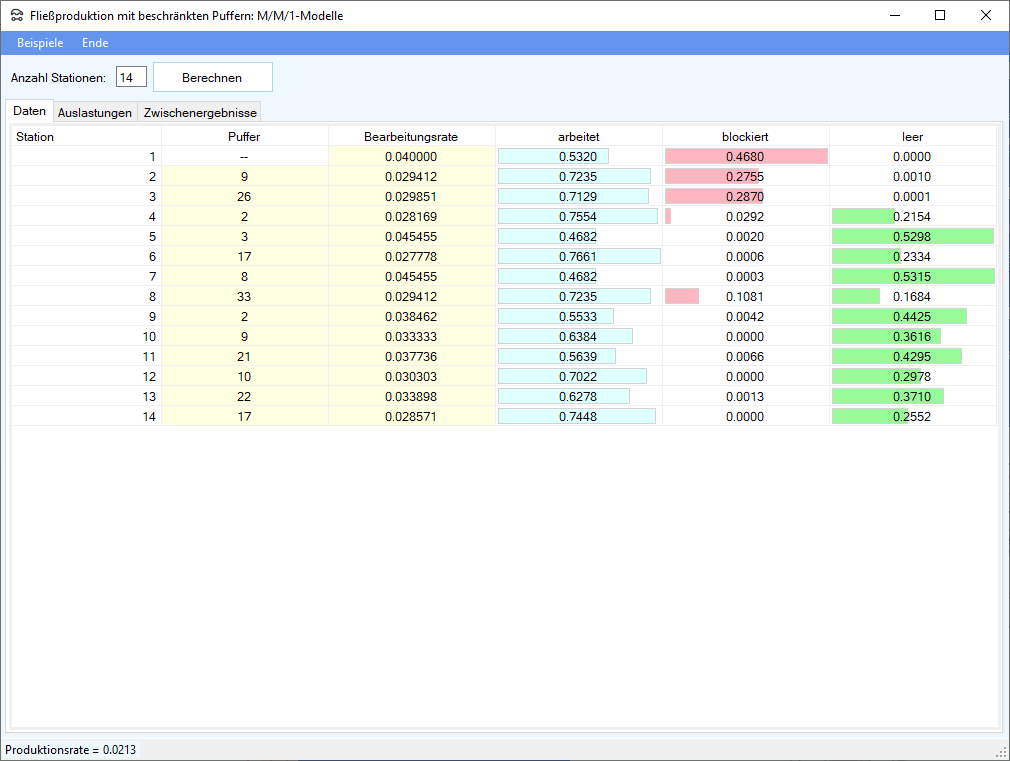
Task: Open the Ende menu
Action: pos(95,43)
